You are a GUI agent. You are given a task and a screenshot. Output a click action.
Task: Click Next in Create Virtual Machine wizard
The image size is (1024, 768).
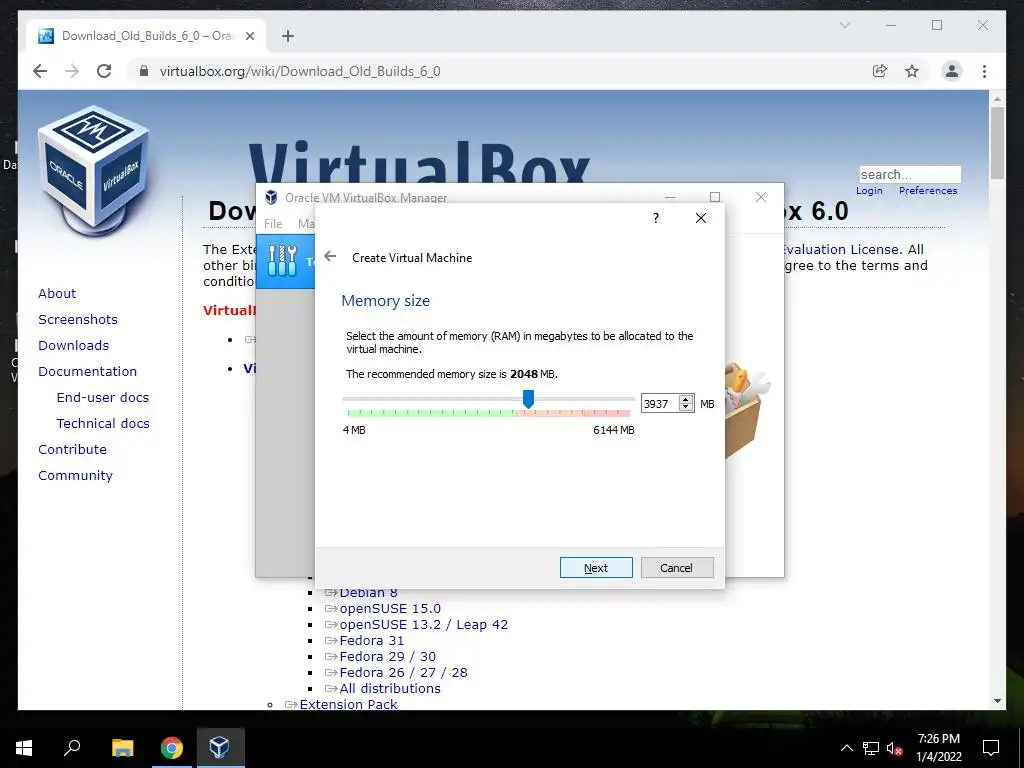(596, 568)
